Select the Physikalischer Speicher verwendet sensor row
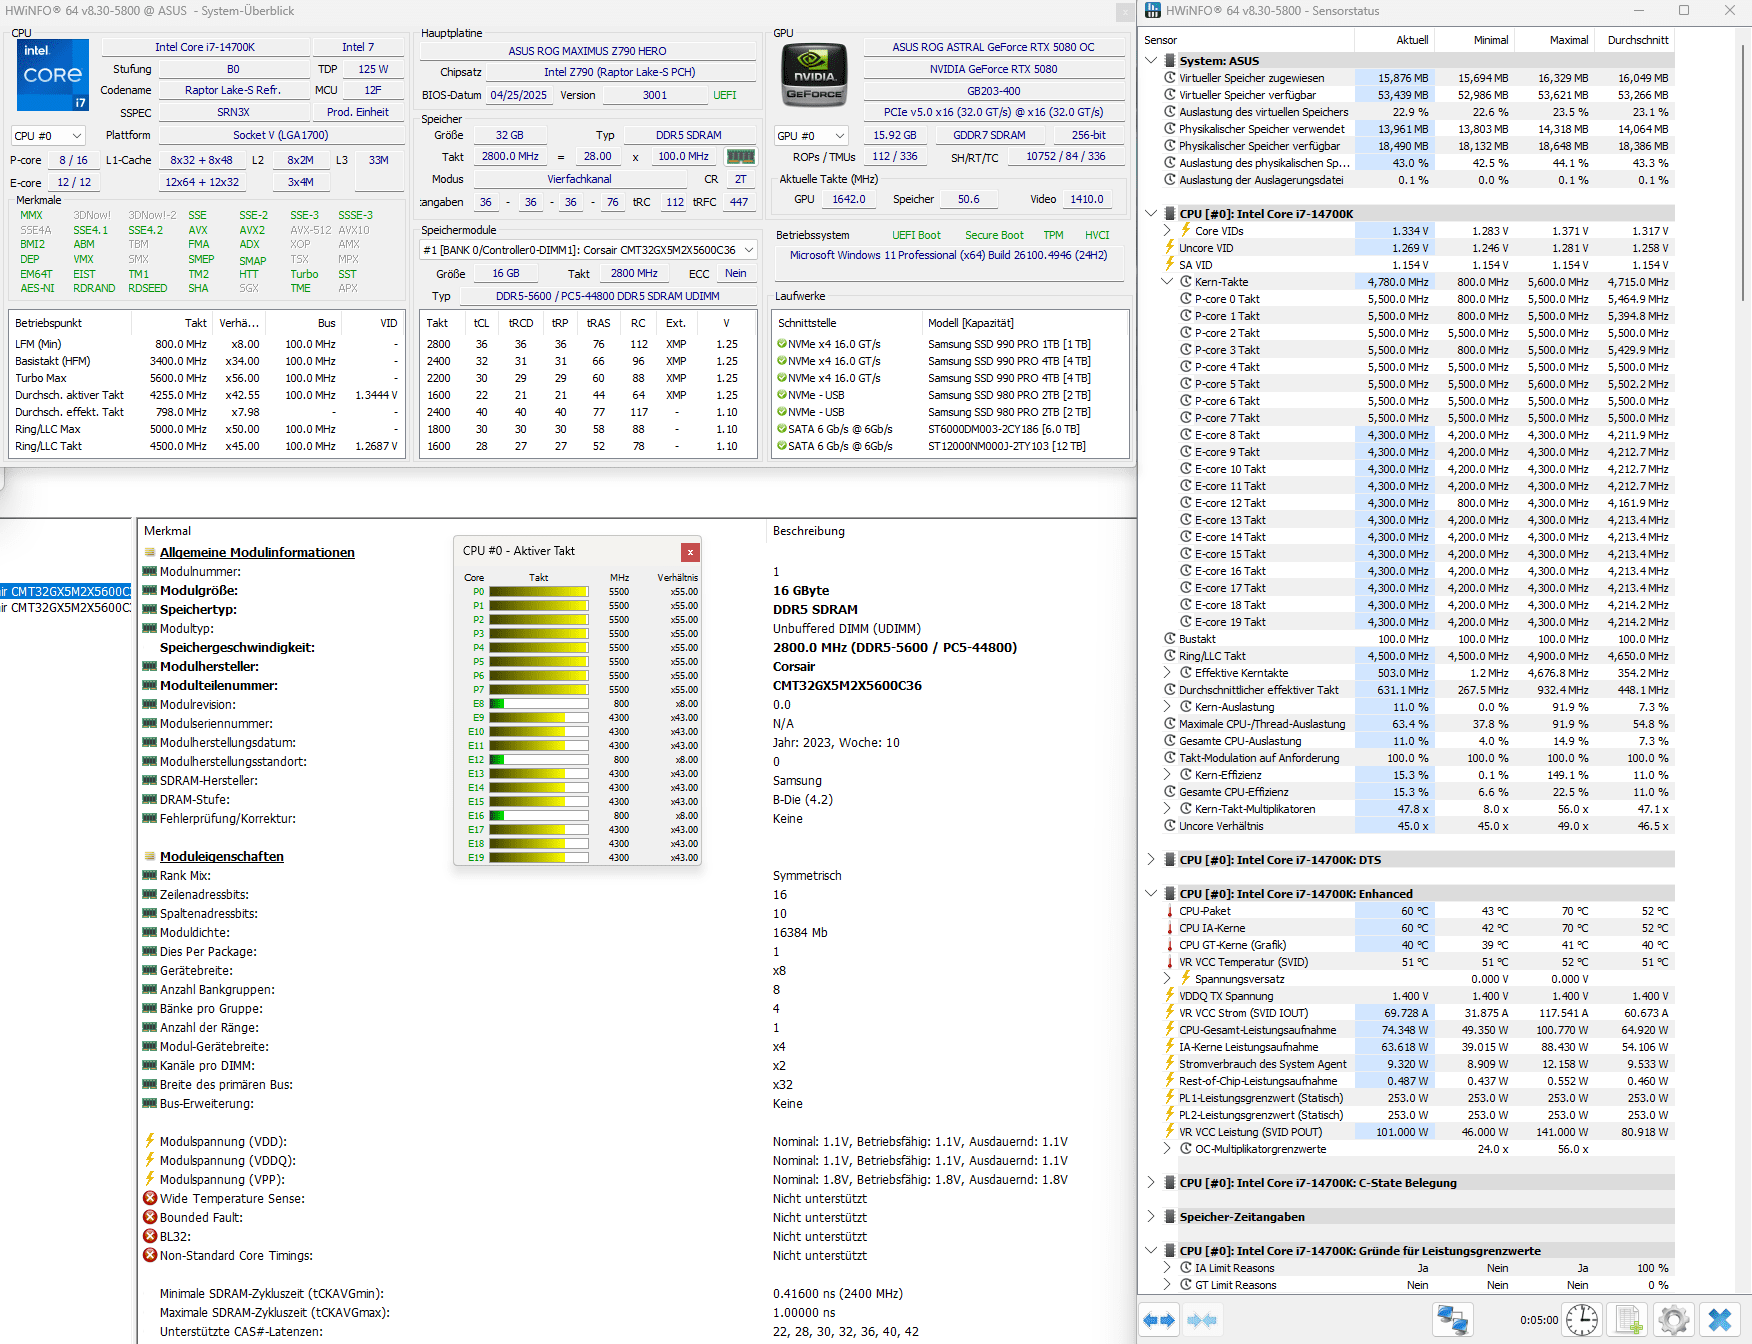Image resolution: width=1752 pixels, height=1344 pixels. pyautogui.click(x=1418, y=129)
